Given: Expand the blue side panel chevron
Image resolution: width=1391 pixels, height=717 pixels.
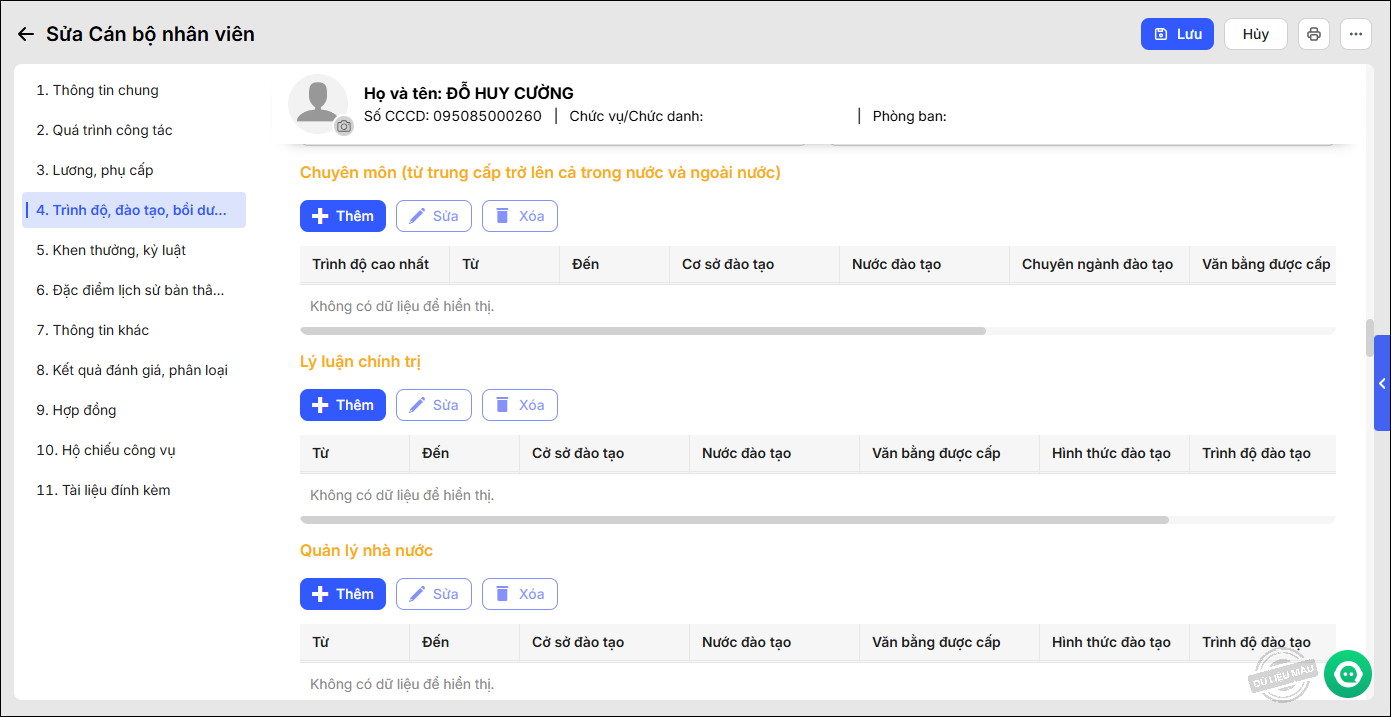Looking at the screenshot, I should coord(1382,383).
